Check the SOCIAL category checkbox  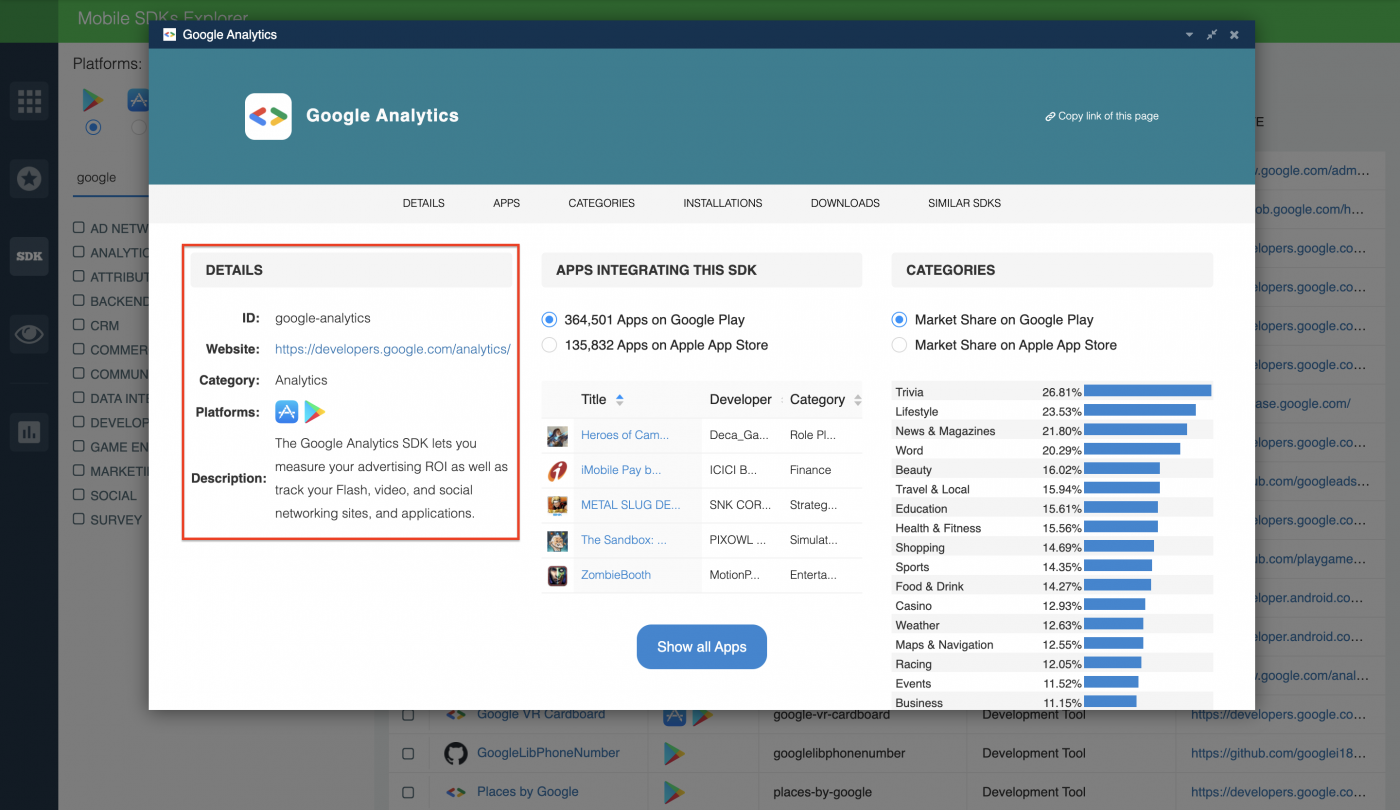point(79,494)
